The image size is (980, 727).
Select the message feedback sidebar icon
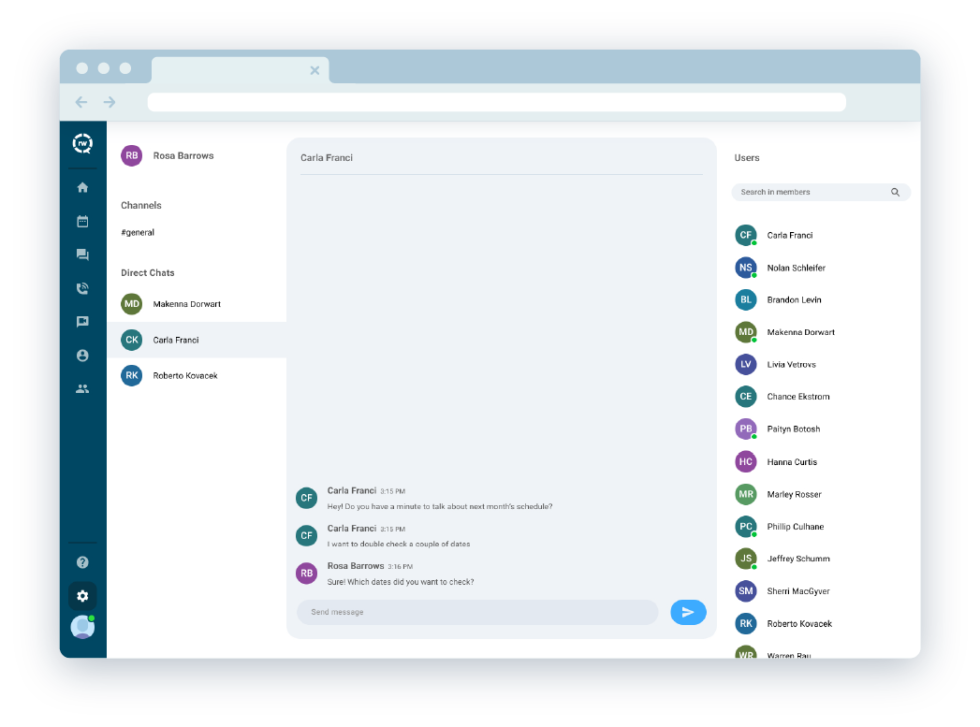pyautogui.click(x=83, y=321)
